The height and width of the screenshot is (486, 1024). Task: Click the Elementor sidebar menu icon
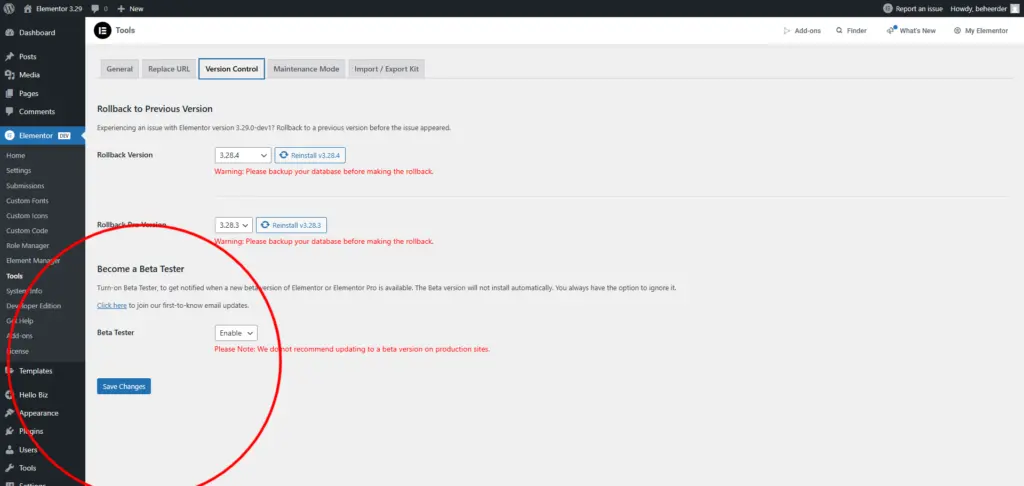point(9,136)
